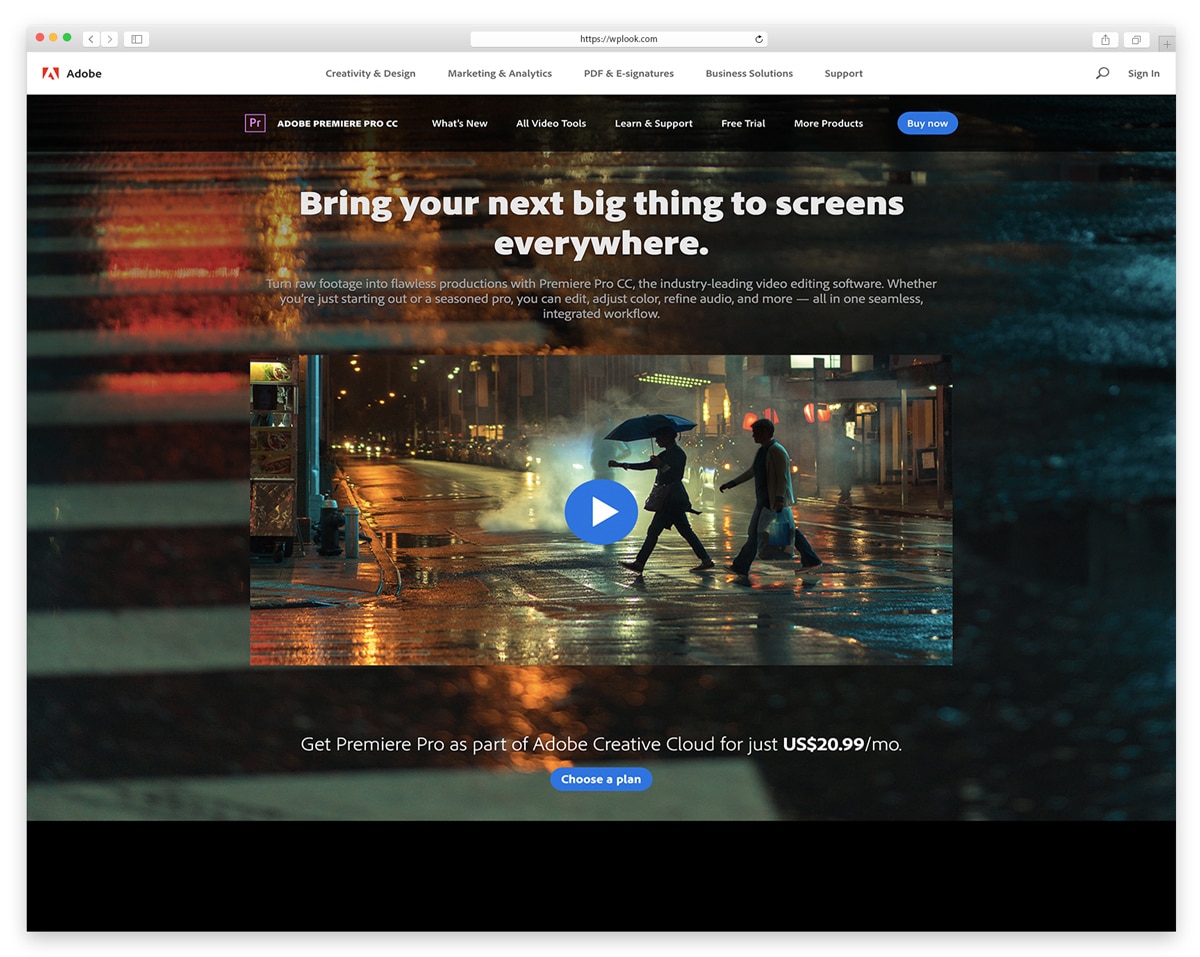This screenshot has height=957, width=1200.
Task: Go back with browser back arrow
Action: point(91,39)
